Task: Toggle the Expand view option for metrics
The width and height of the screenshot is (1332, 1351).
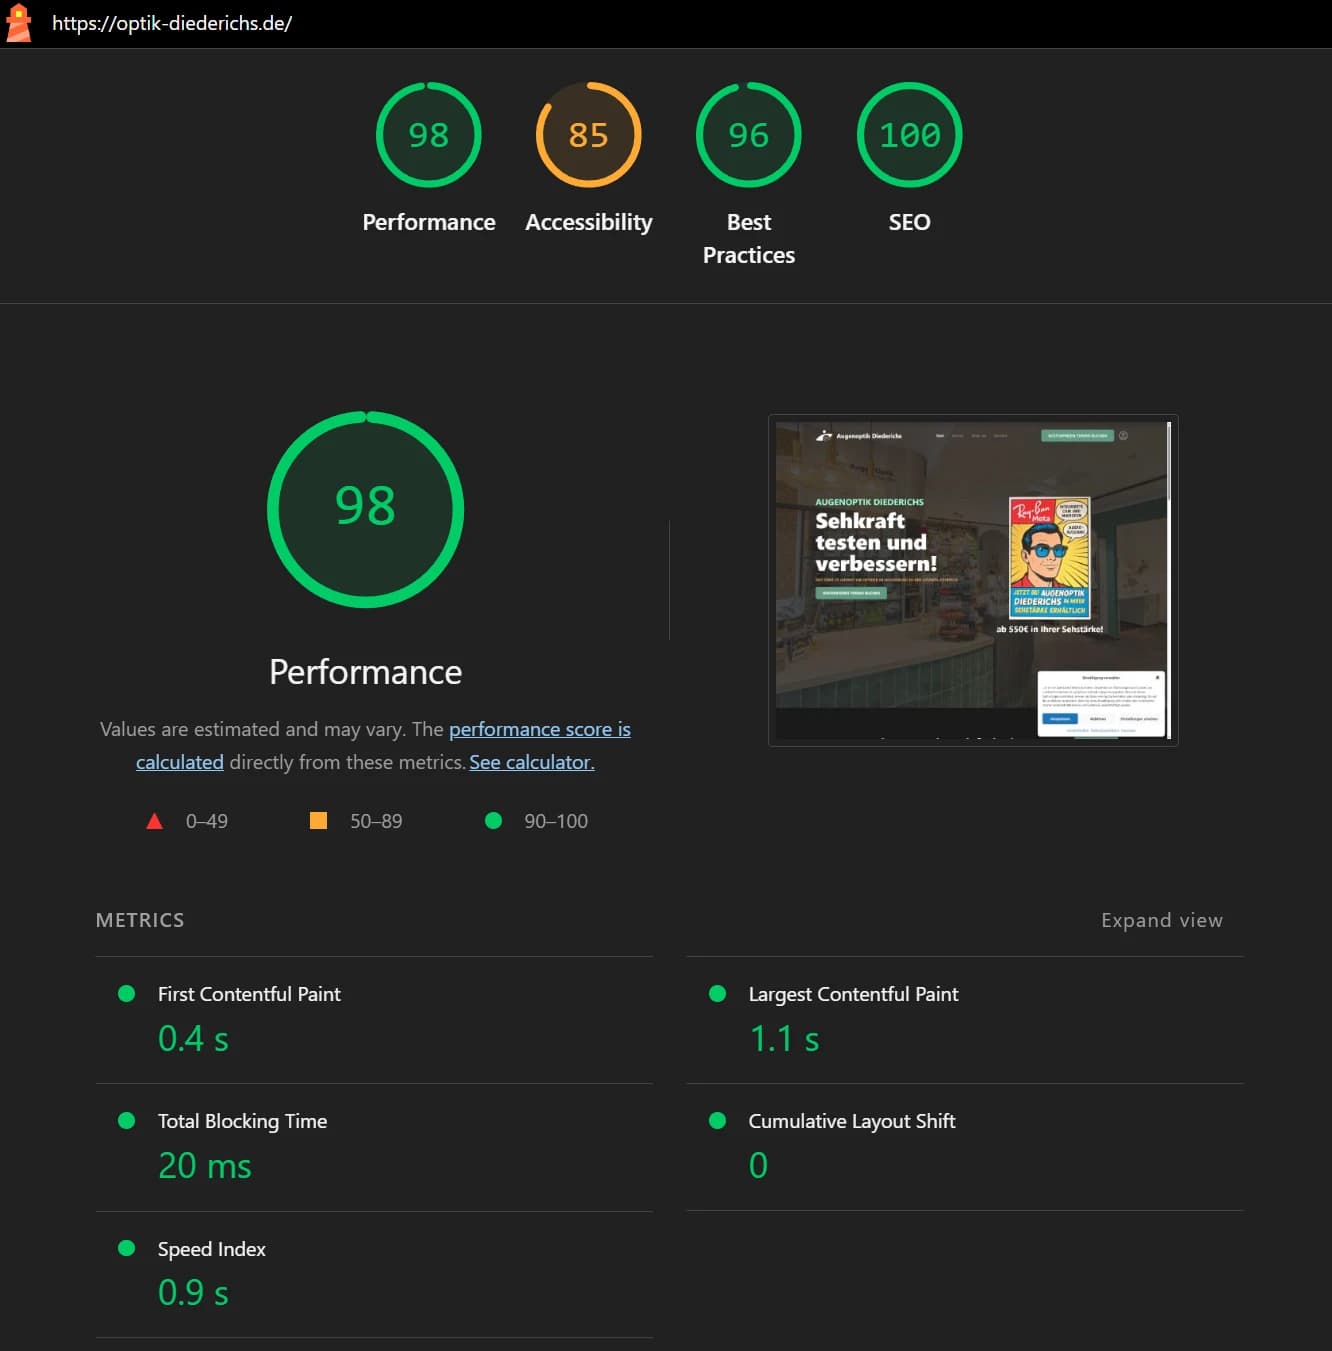Action: tap(1161, 920)
